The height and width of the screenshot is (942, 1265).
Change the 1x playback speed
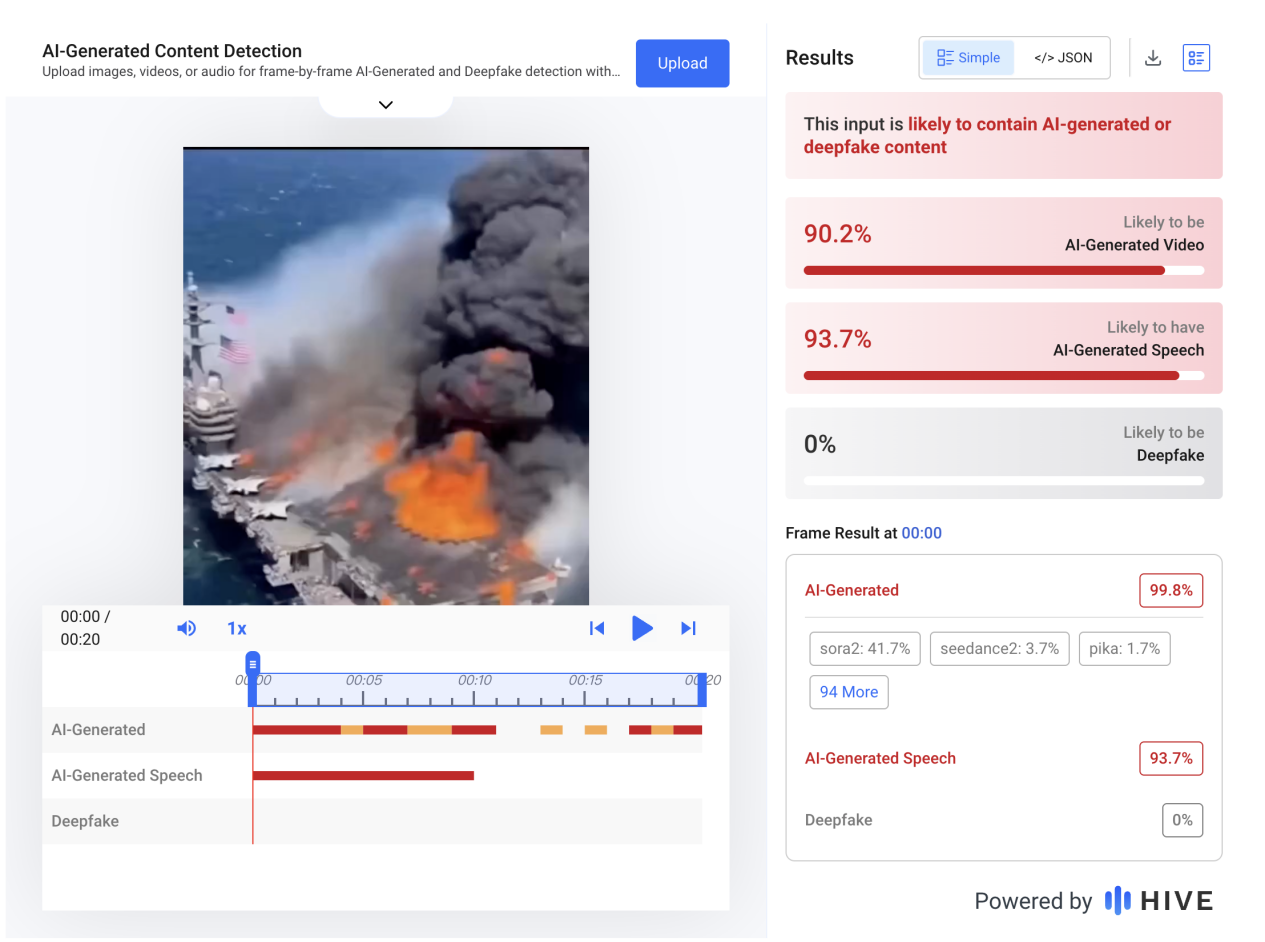point(236,628)
